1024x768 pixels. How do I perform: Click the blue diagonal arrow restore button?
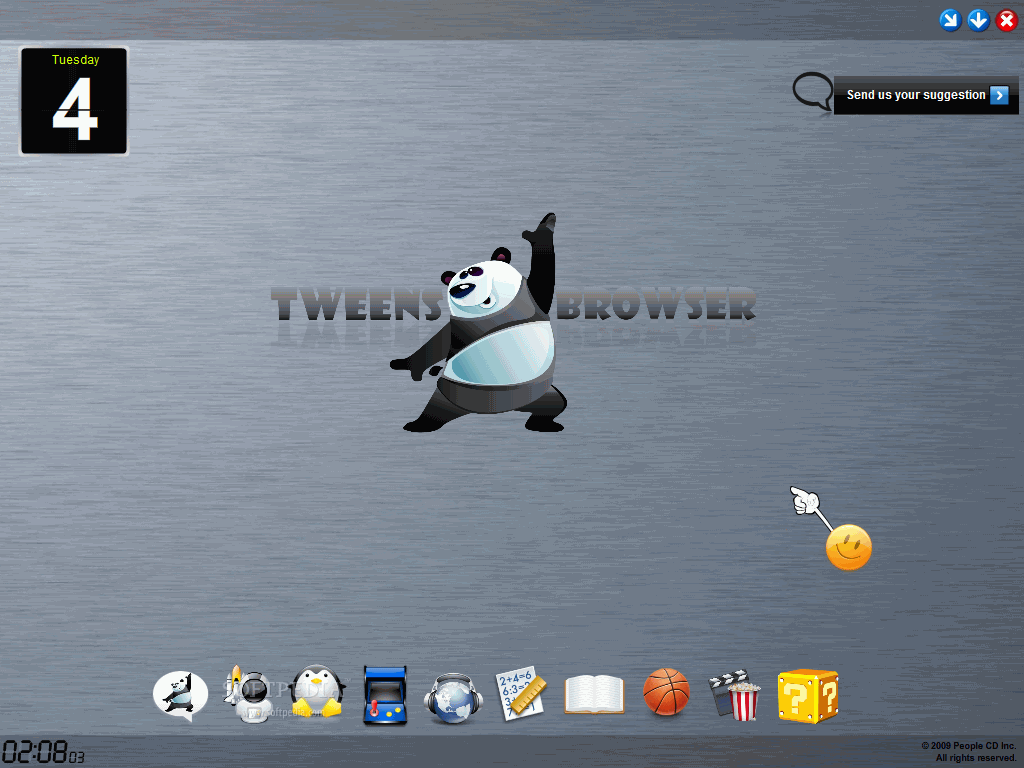(950, 20)
